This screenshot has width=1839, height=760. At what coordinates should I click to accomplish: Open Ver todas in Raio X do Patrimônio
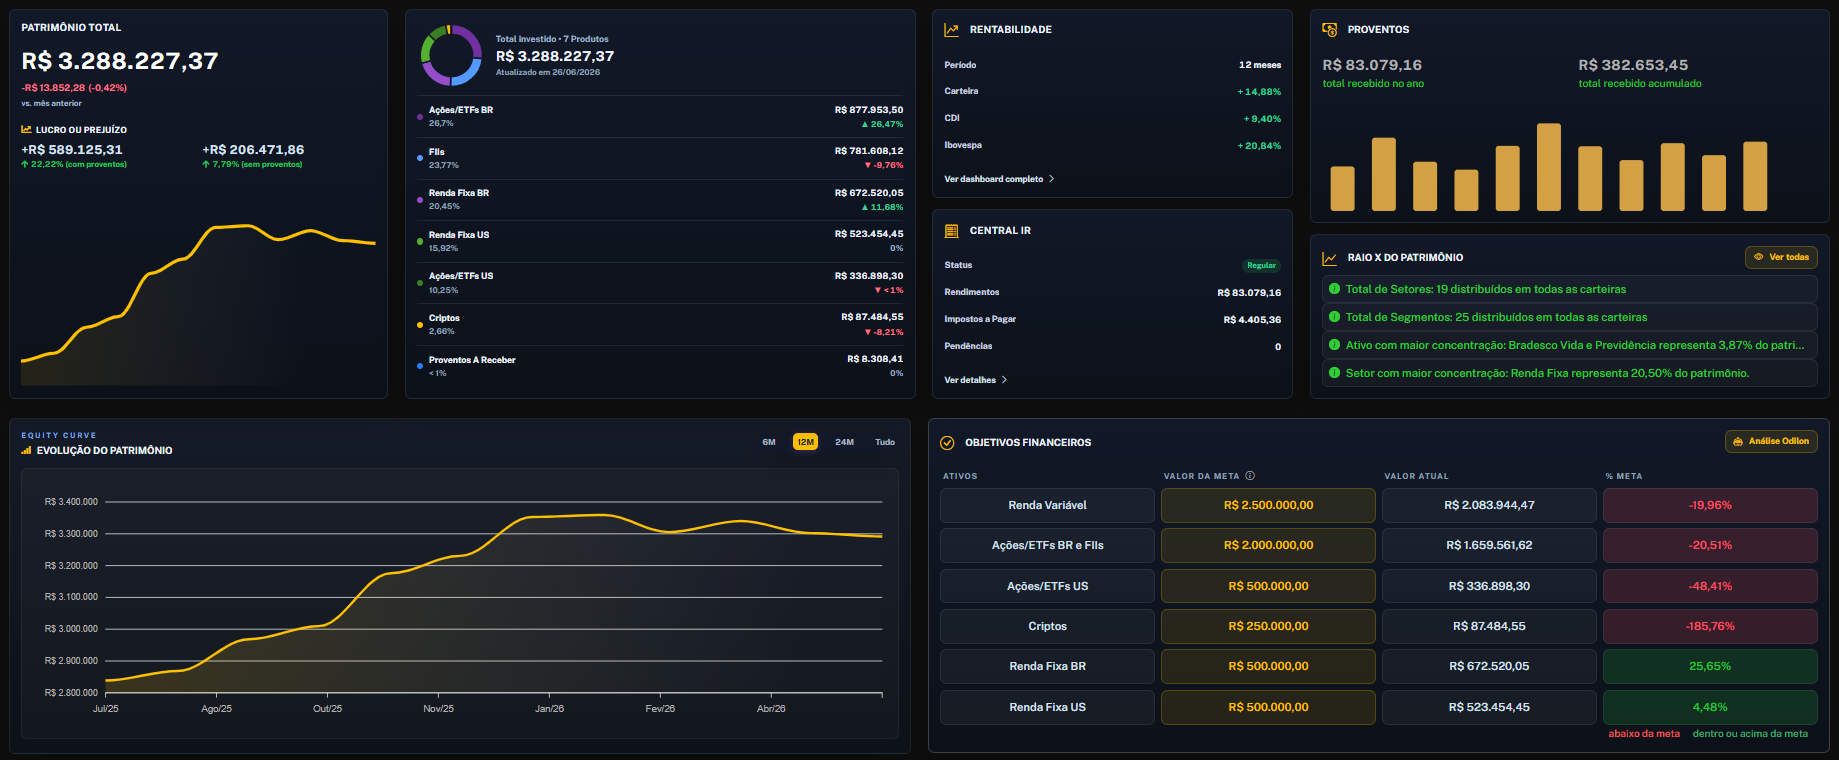[1781, 257]
